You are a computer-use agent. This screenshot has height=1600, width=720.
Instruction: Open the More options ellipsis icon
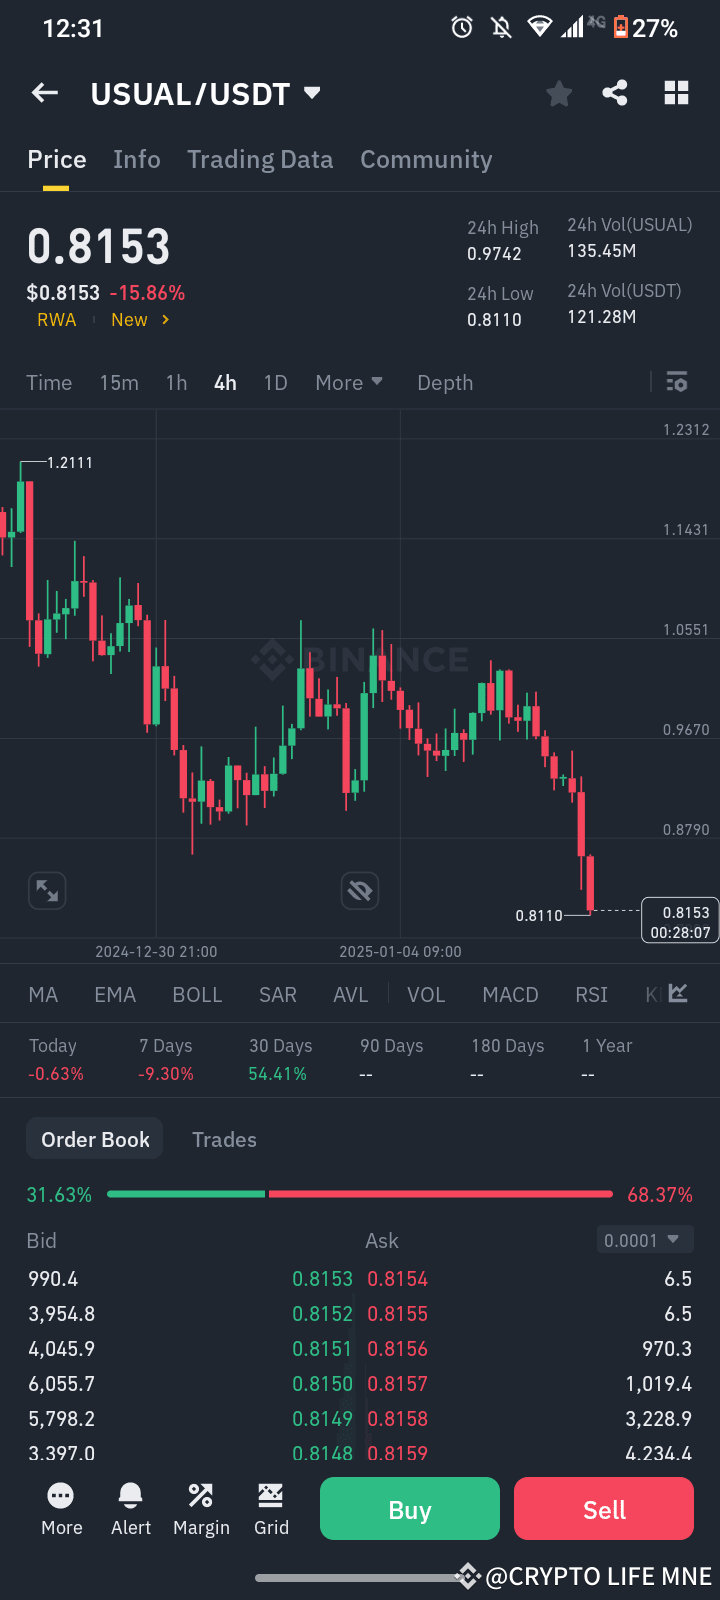click(61, 1507)
